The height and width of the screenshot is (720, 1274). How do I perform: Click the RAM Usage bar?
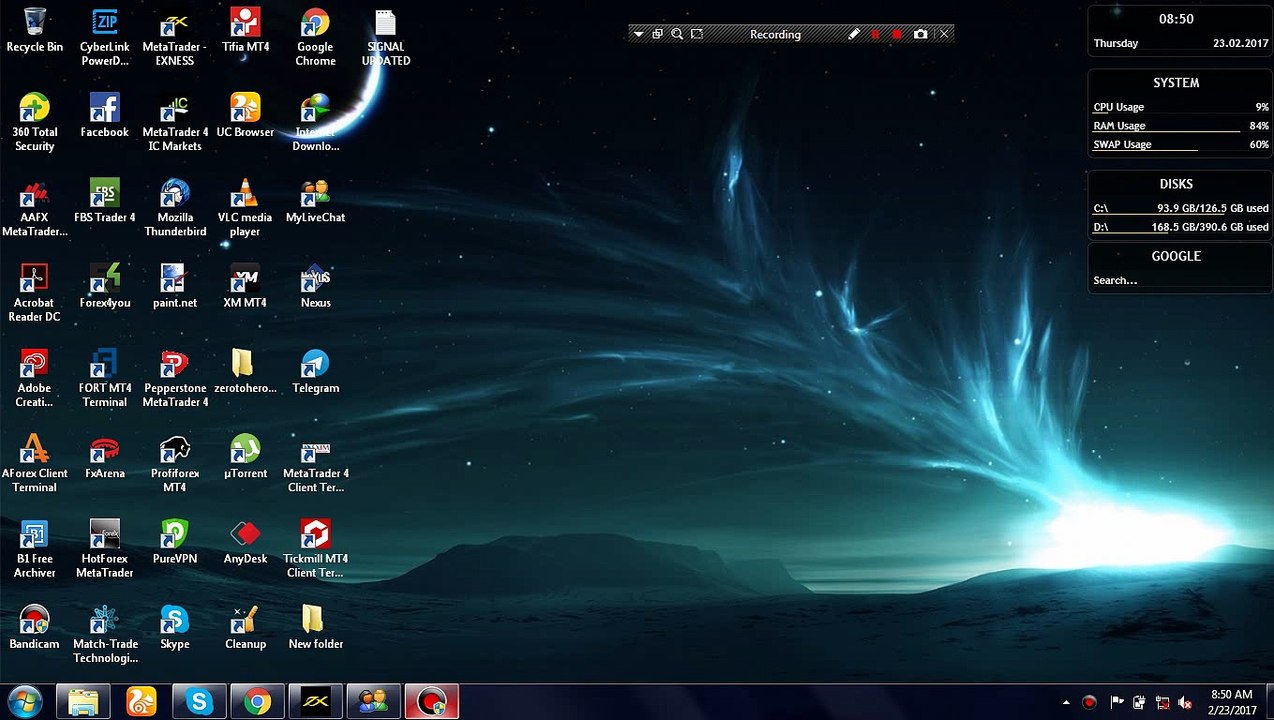coord(1180,126)
